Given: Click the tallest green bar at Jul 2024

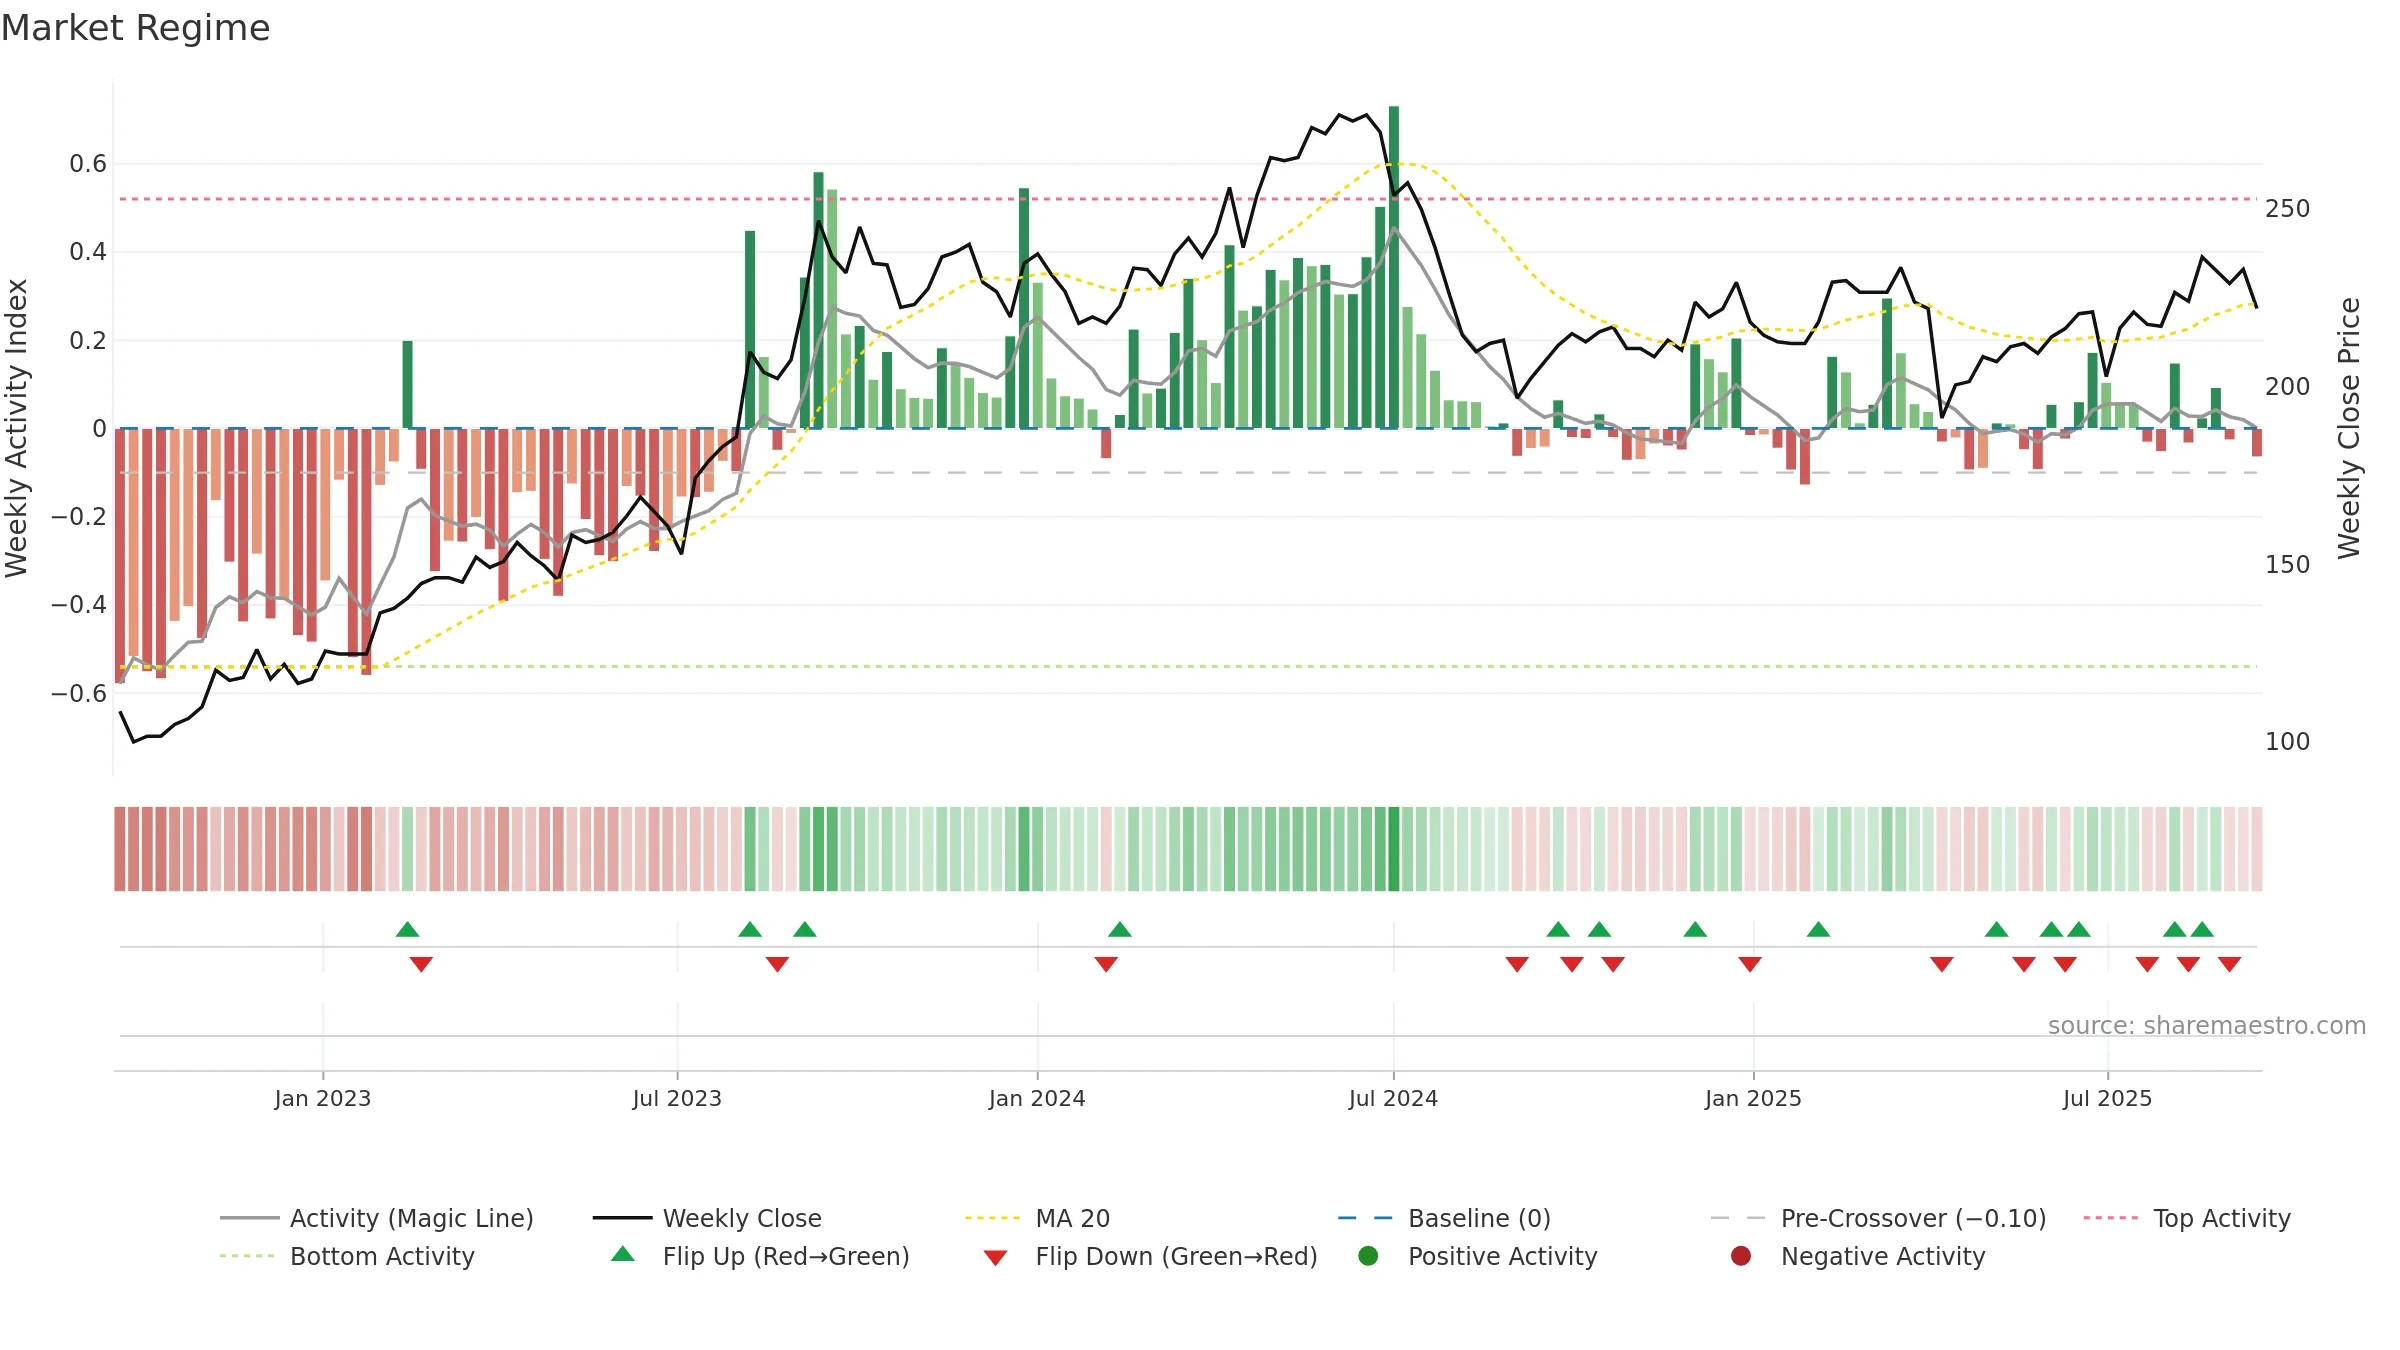Looking at the screenshot, I should coord(1394,267).
